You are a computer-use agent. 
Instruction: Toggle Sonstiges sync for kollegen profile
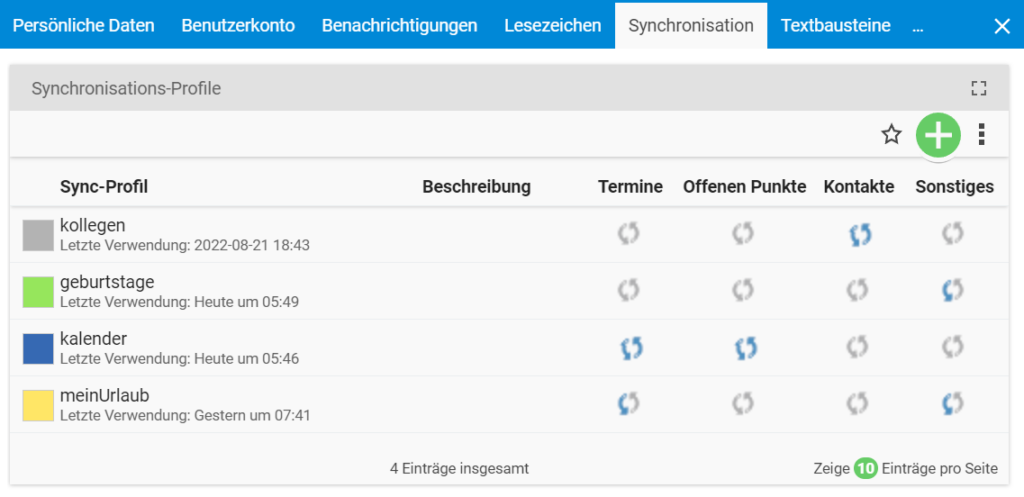click(x=953, y=234)
